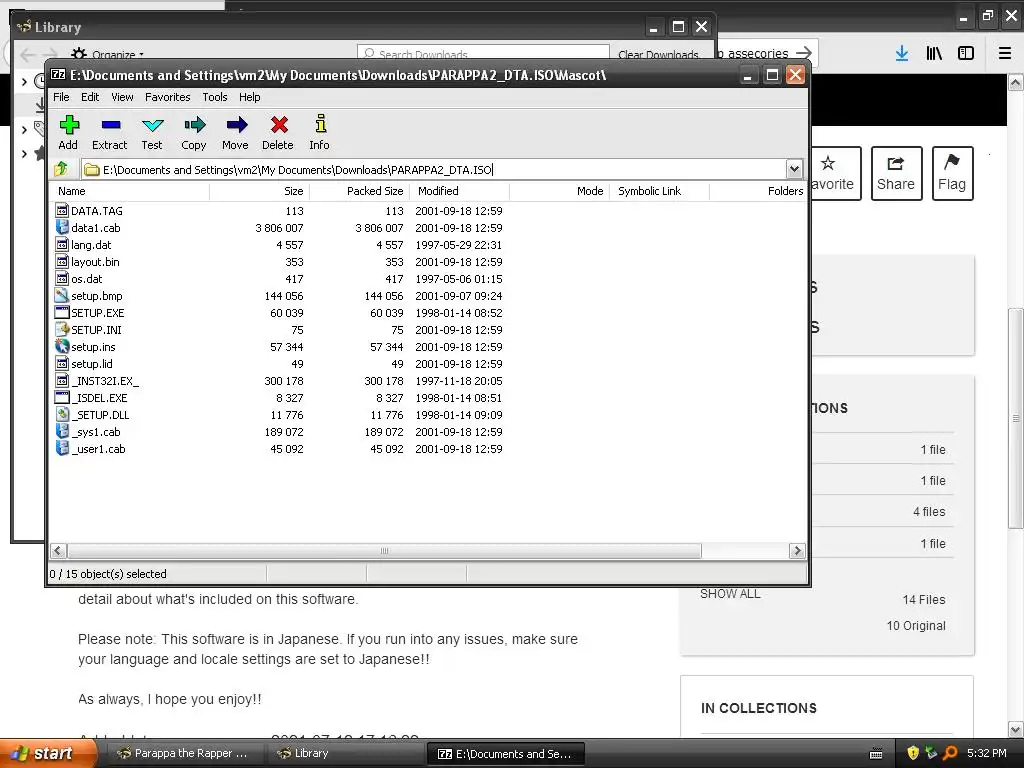
Task: Click the browser page scroll-down arrow
Action: (x=1016, y=729)
